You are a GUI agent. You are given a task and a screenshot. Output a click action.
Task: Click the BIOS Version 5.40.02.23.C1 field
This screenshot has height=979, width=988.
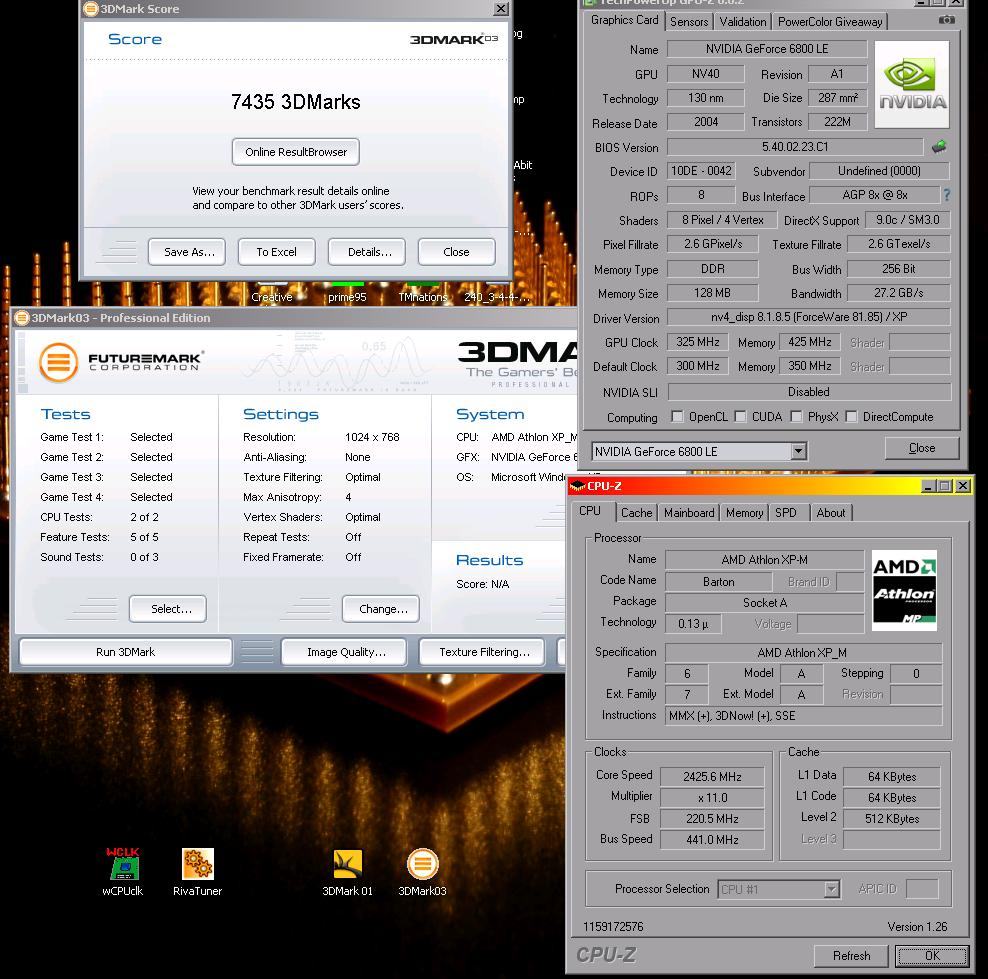(795, 147)
